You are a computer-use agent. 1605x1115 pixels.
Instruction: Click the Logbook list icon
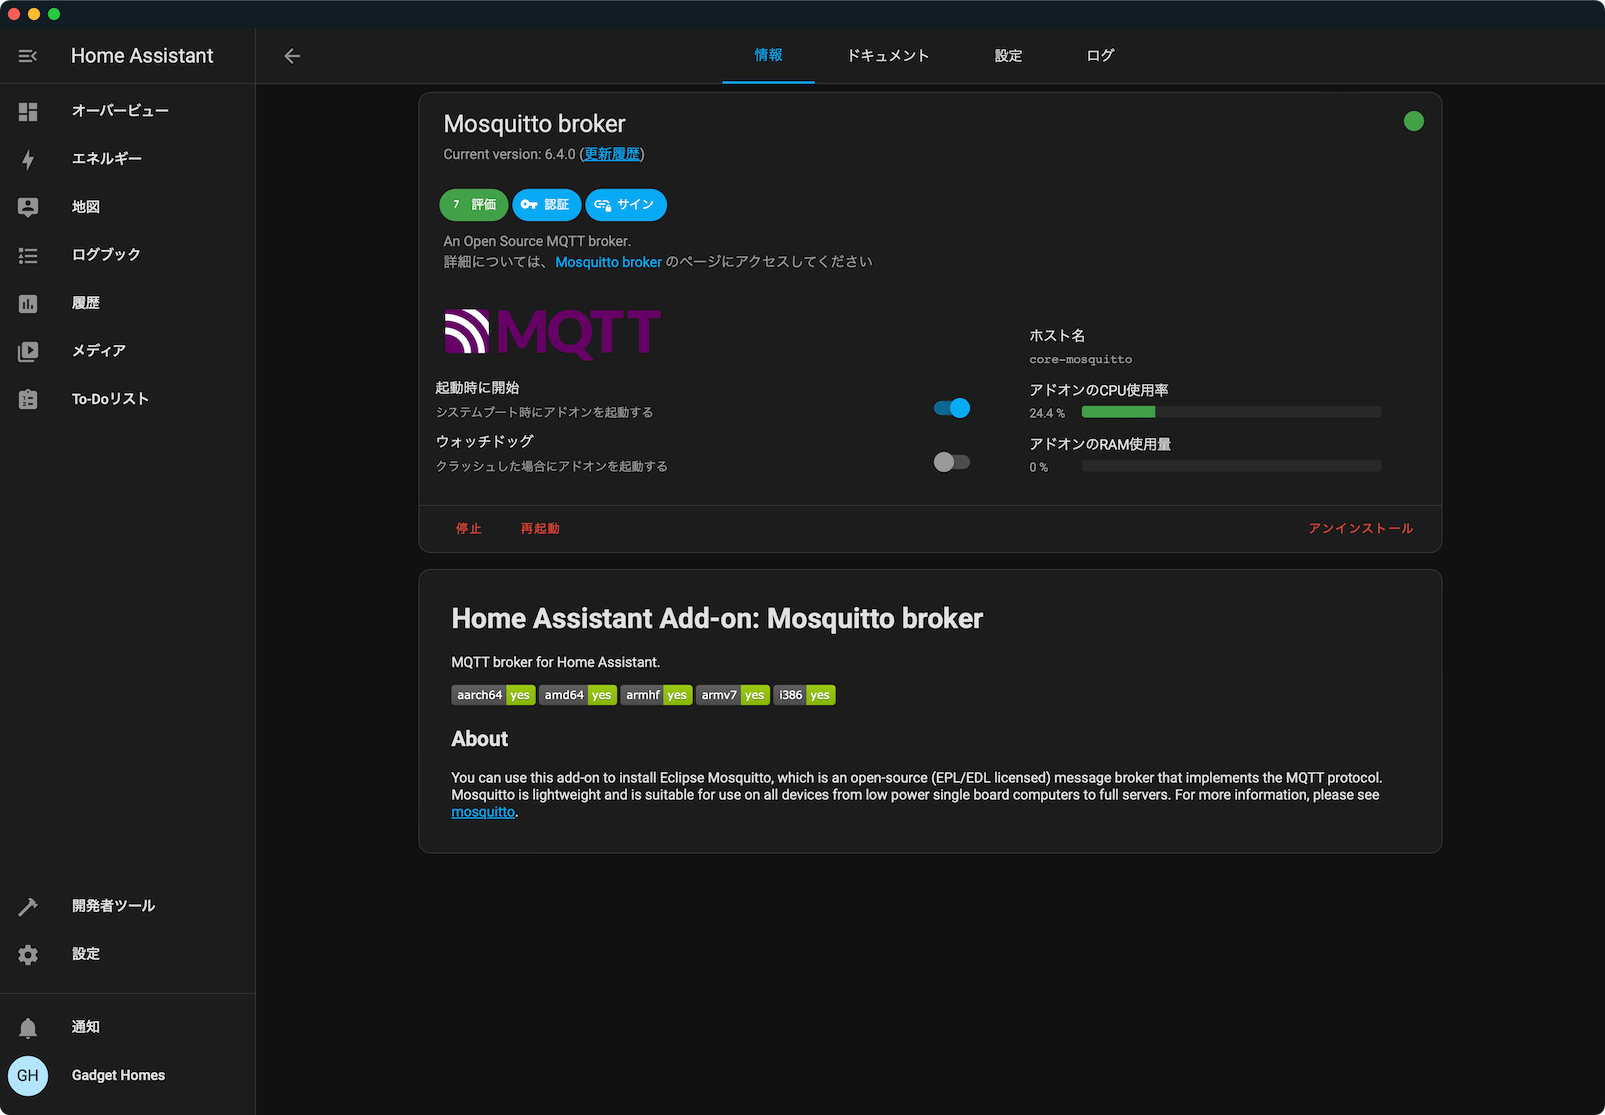point(28,255)
